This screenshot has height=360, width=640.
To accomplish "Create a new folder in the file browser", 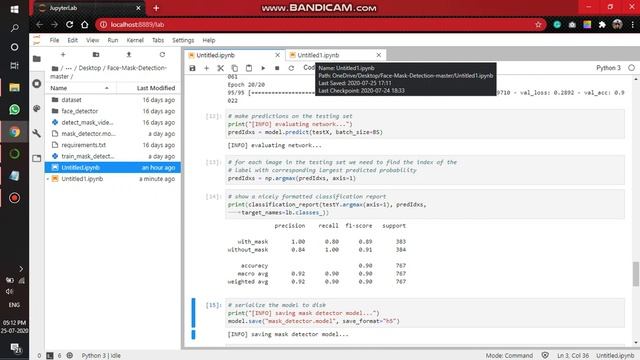I will click(x=96, y=55).
